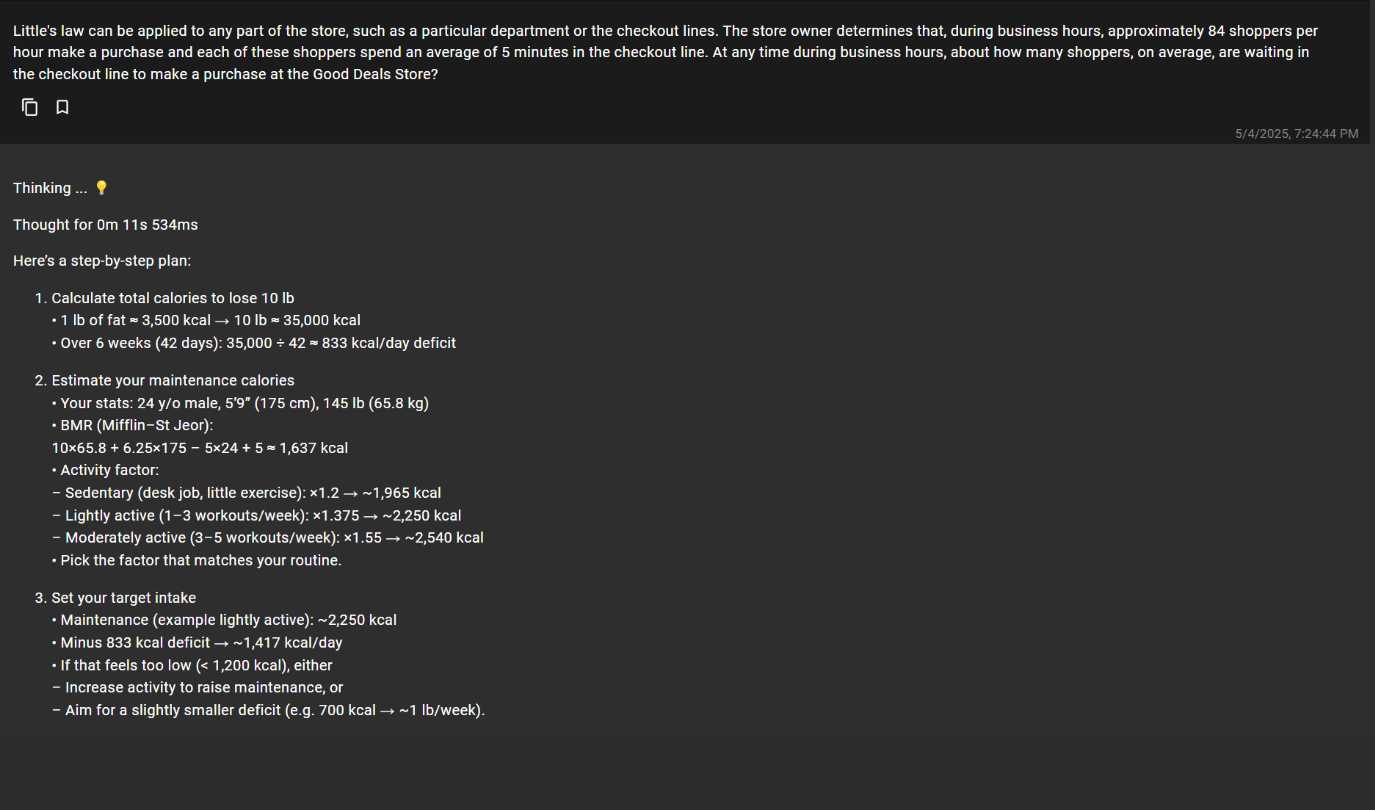This screenshot has height=810, width=1375.
Task: Select step 3 'Set your target intake'
Action: tap(124, 598)
